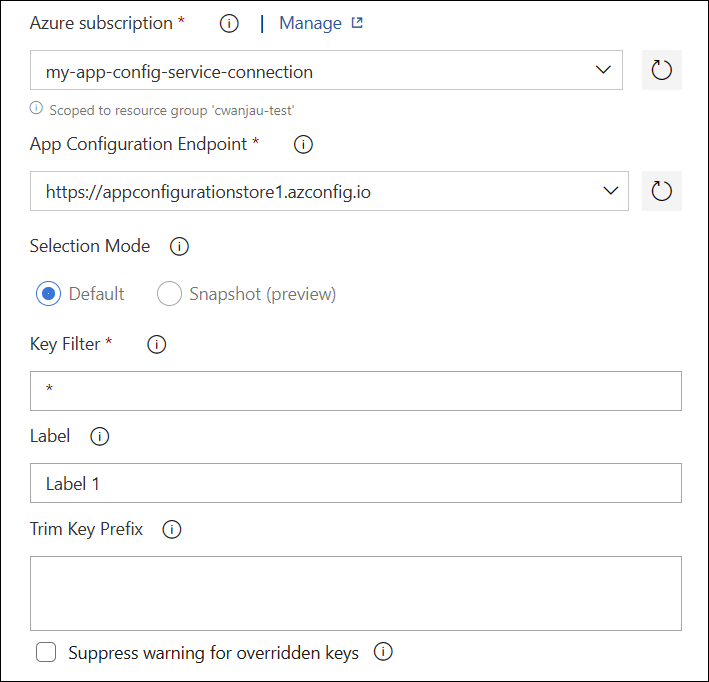The image size is (709, 682).
Task: Click inside Trim Key Prefix text area
Action: tap(355, 593)
